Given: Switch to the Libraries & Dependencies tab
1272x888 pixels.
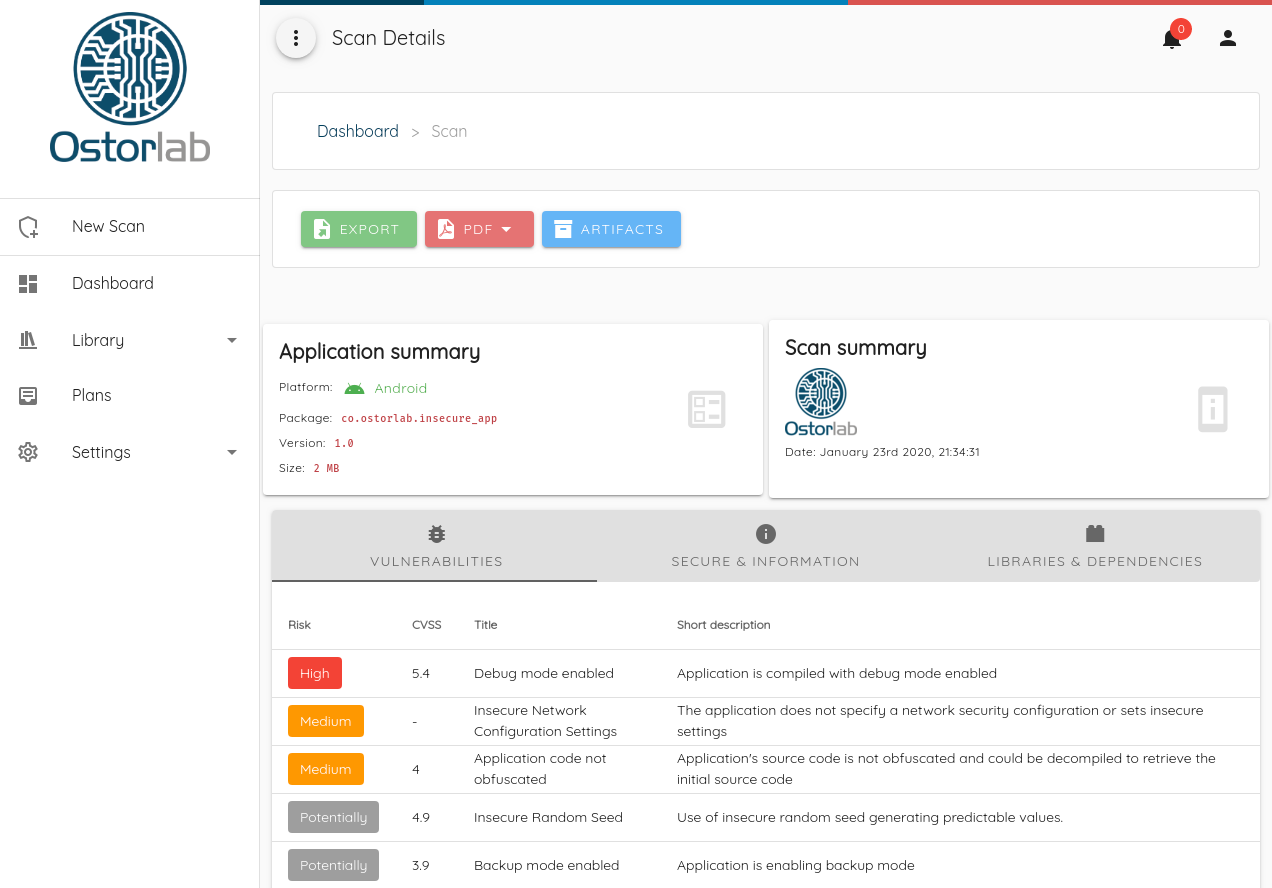Looking at the screenshot, I should point(1095,546).
